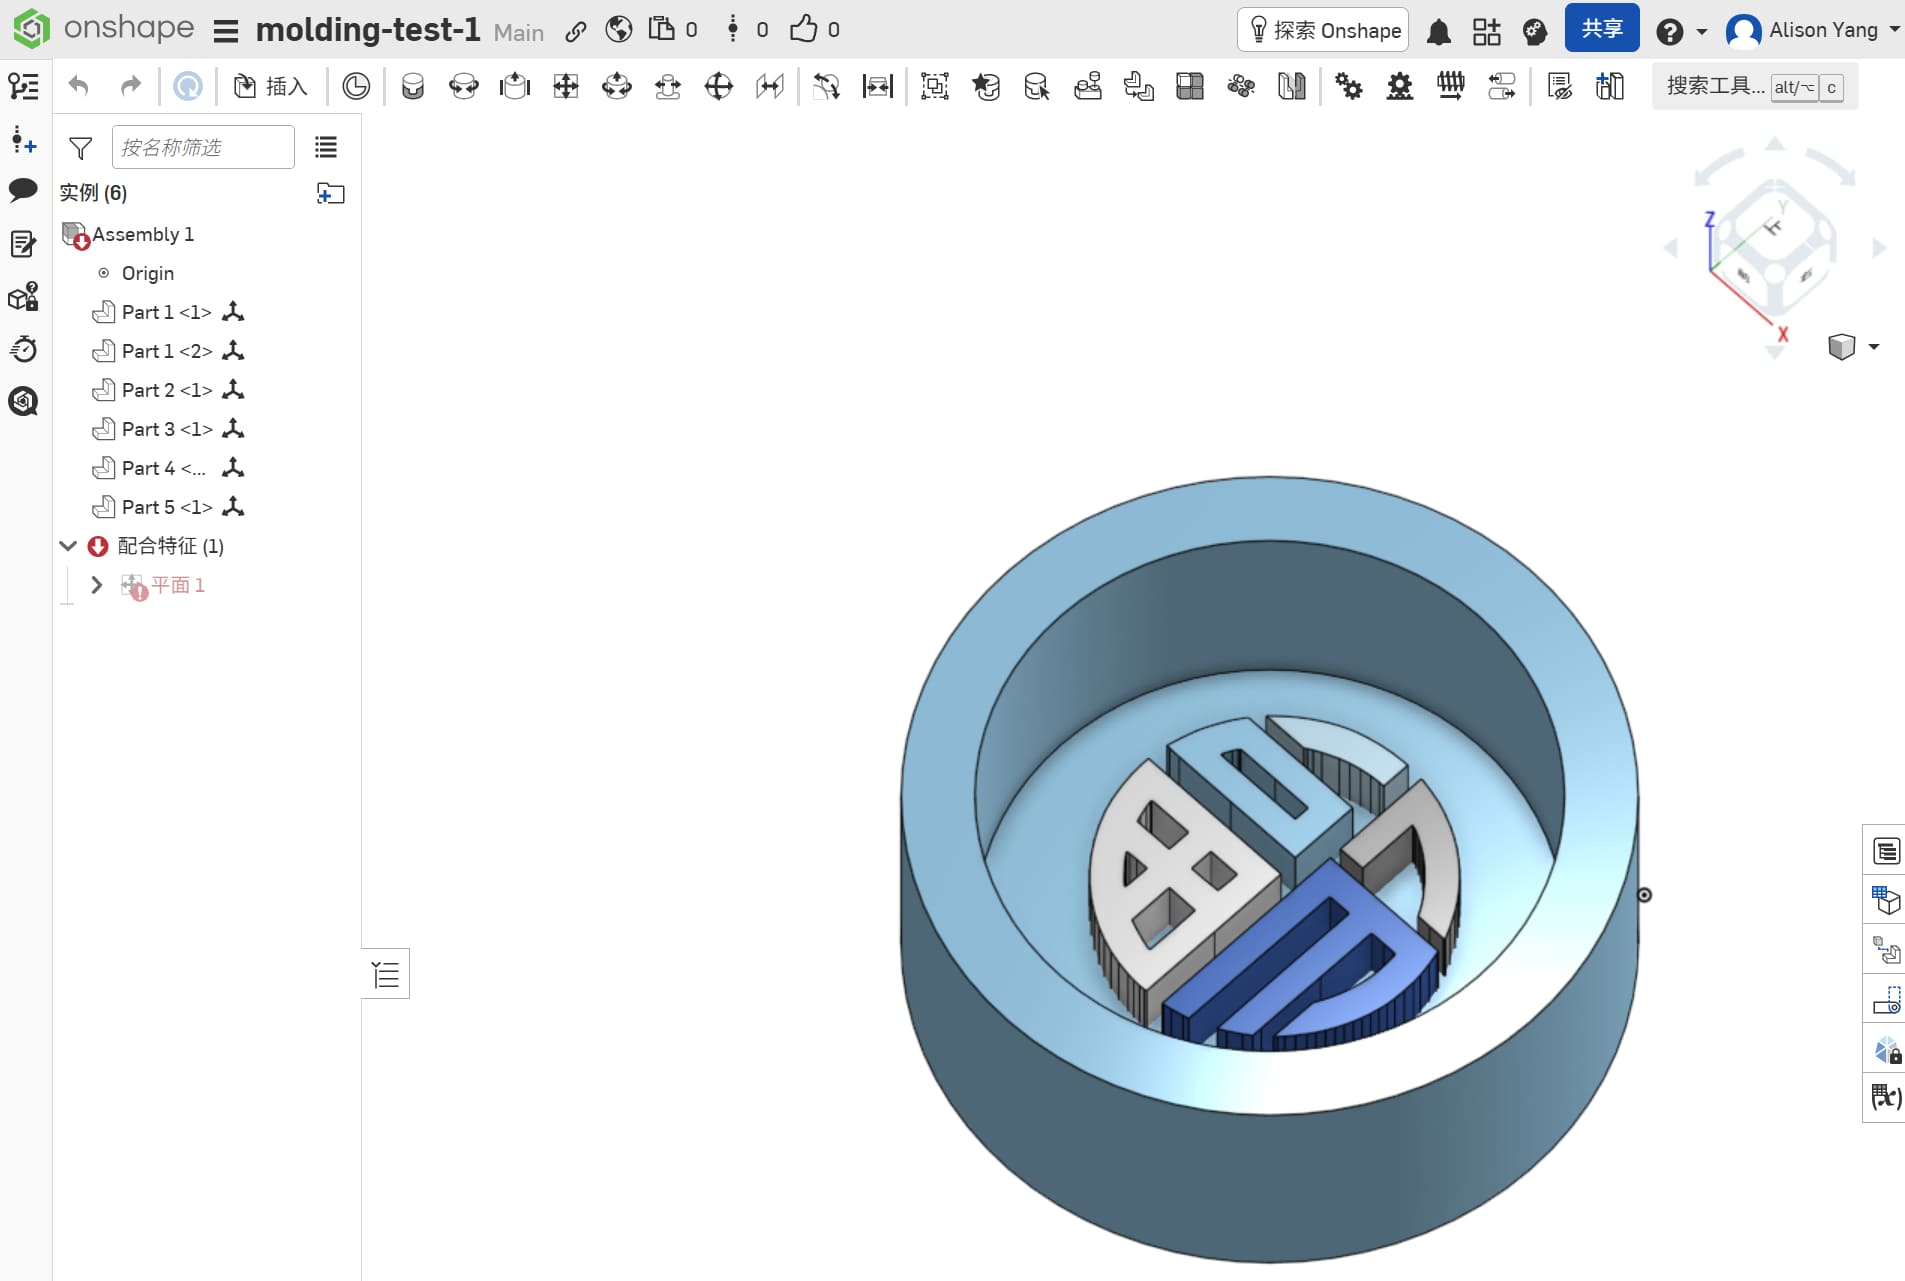Select the Tangent mate tool

click(826, 86)
